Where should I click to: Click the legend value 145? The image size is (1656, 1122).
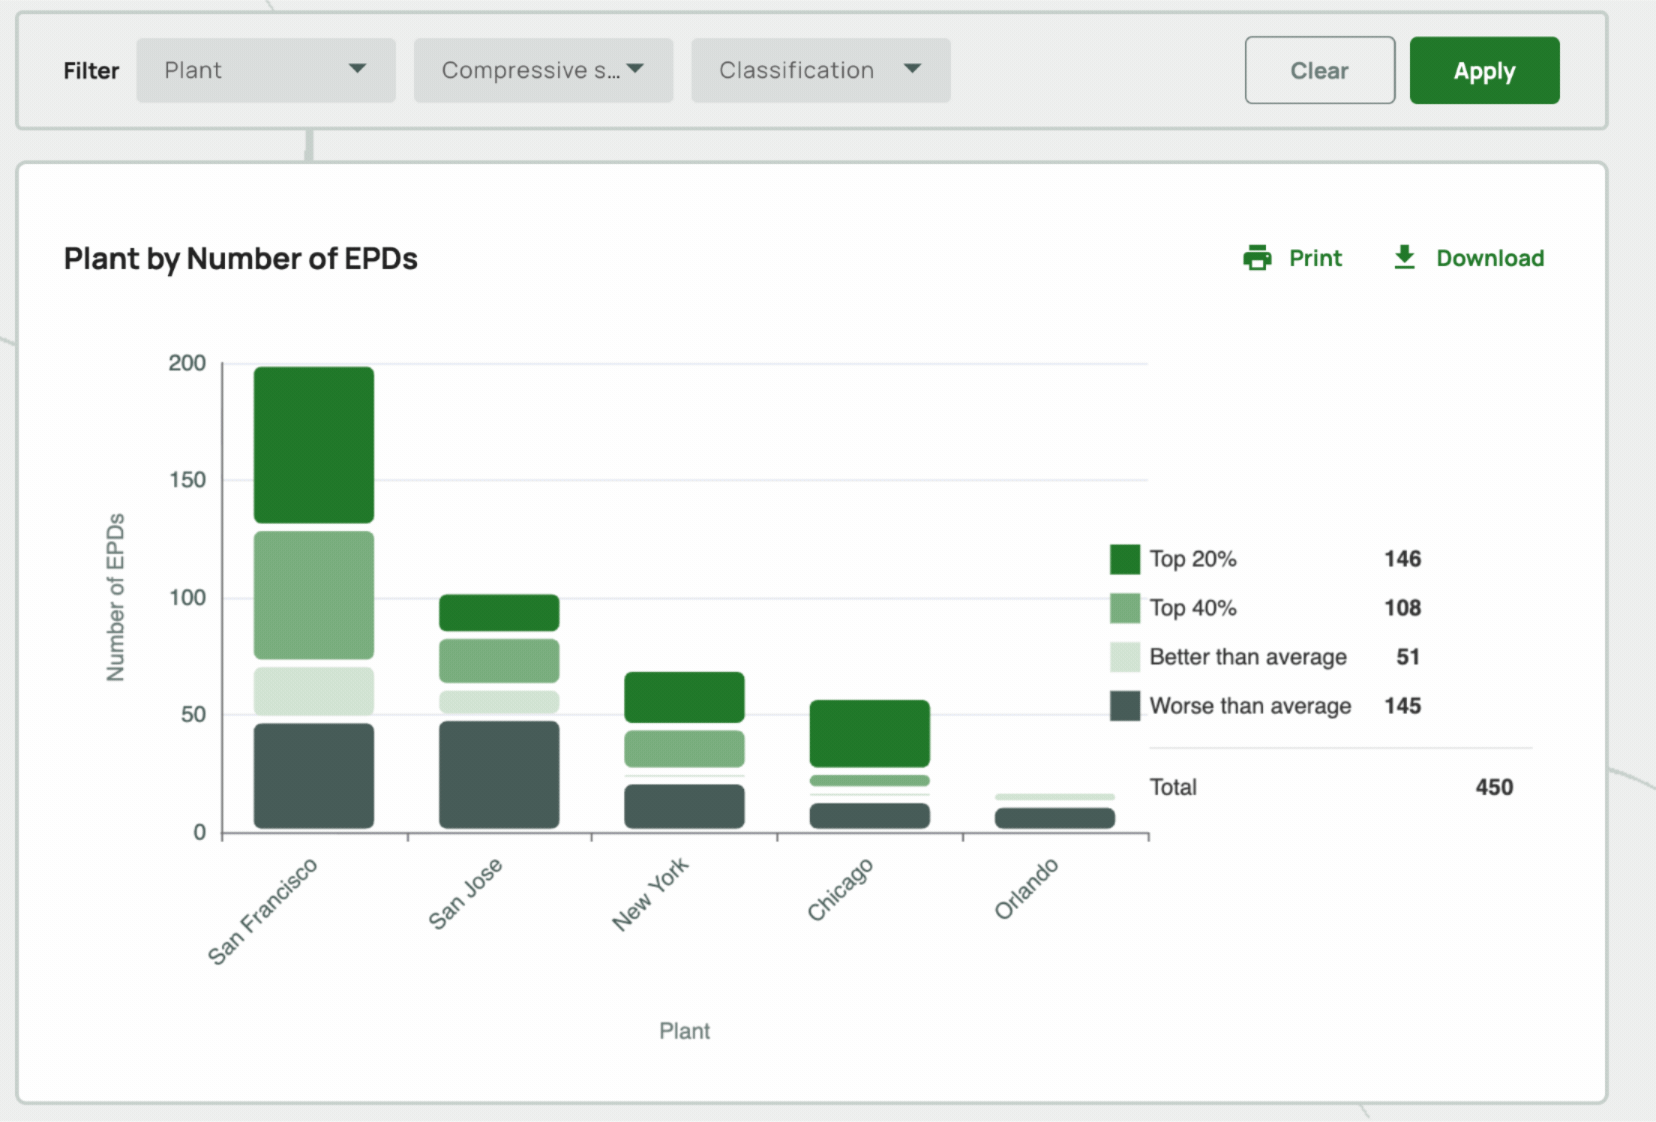[x=1402, y=706]
